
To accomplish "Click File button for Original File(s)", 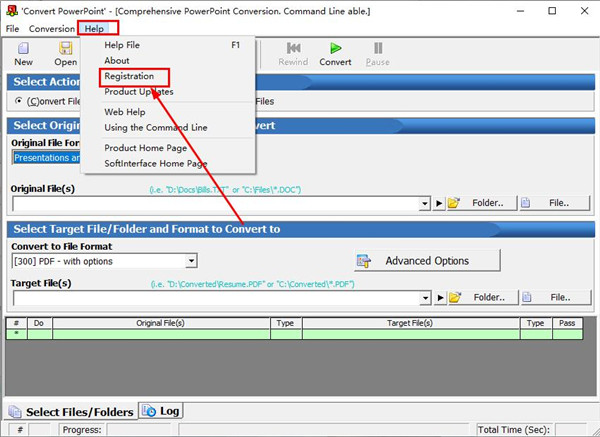I will point(554,203).
